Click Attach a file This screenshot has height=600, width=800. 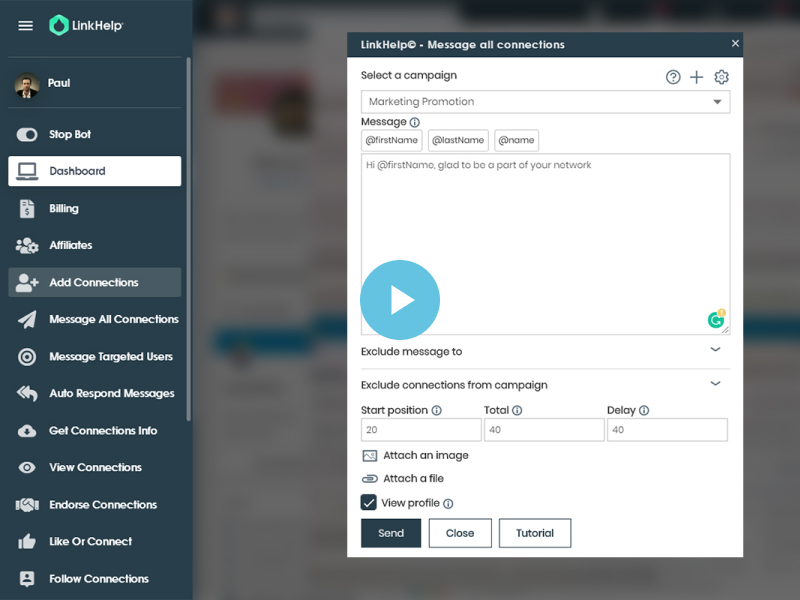(x=403, y=479)
